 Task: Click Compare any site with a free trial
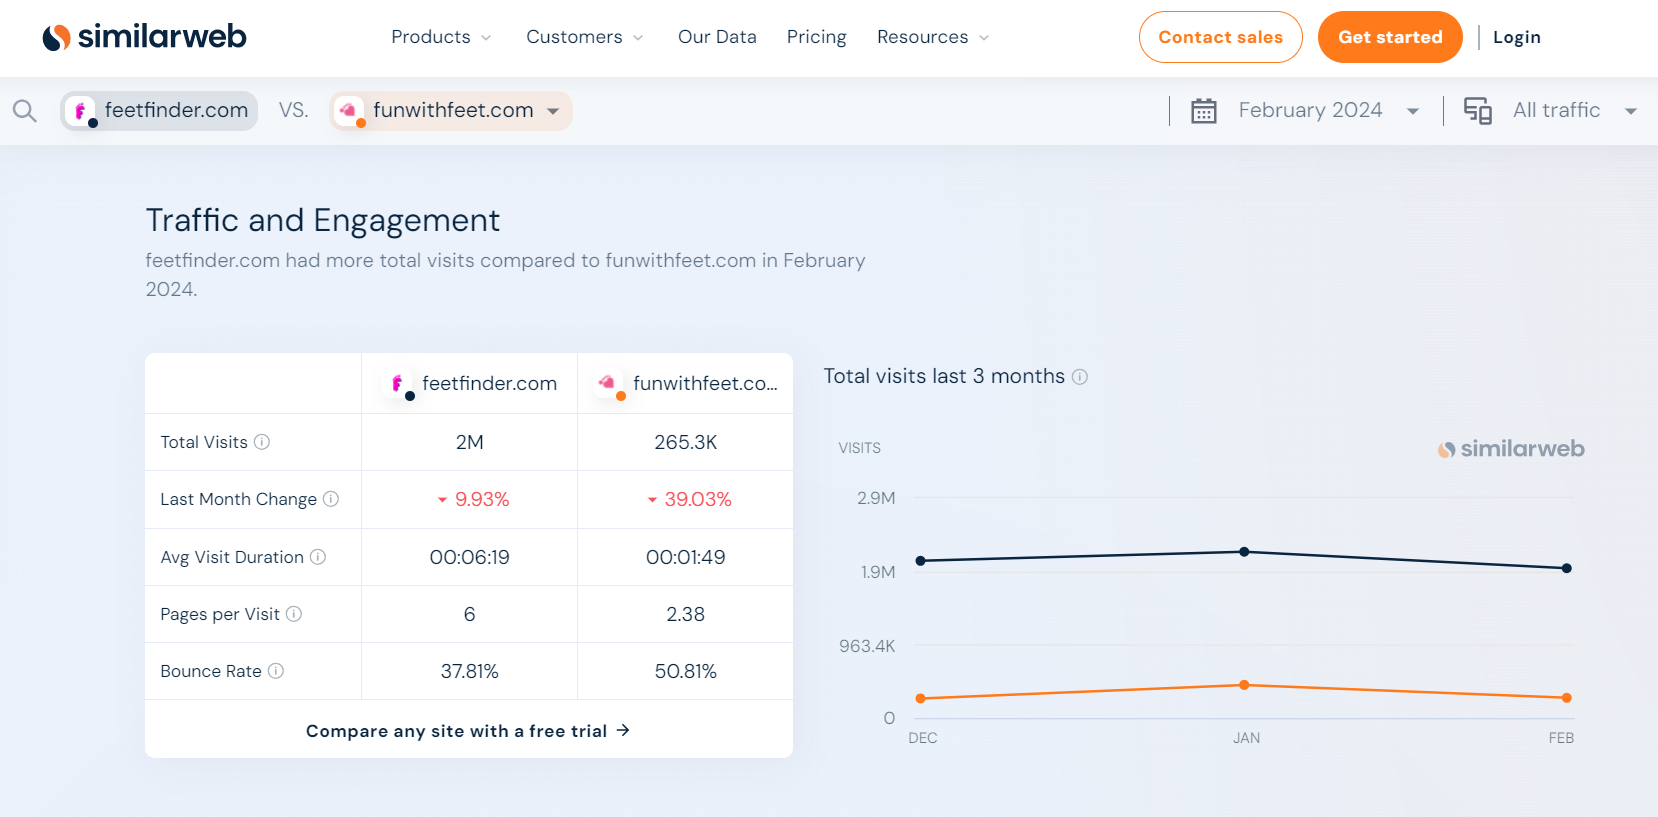(x=468, y=730)
